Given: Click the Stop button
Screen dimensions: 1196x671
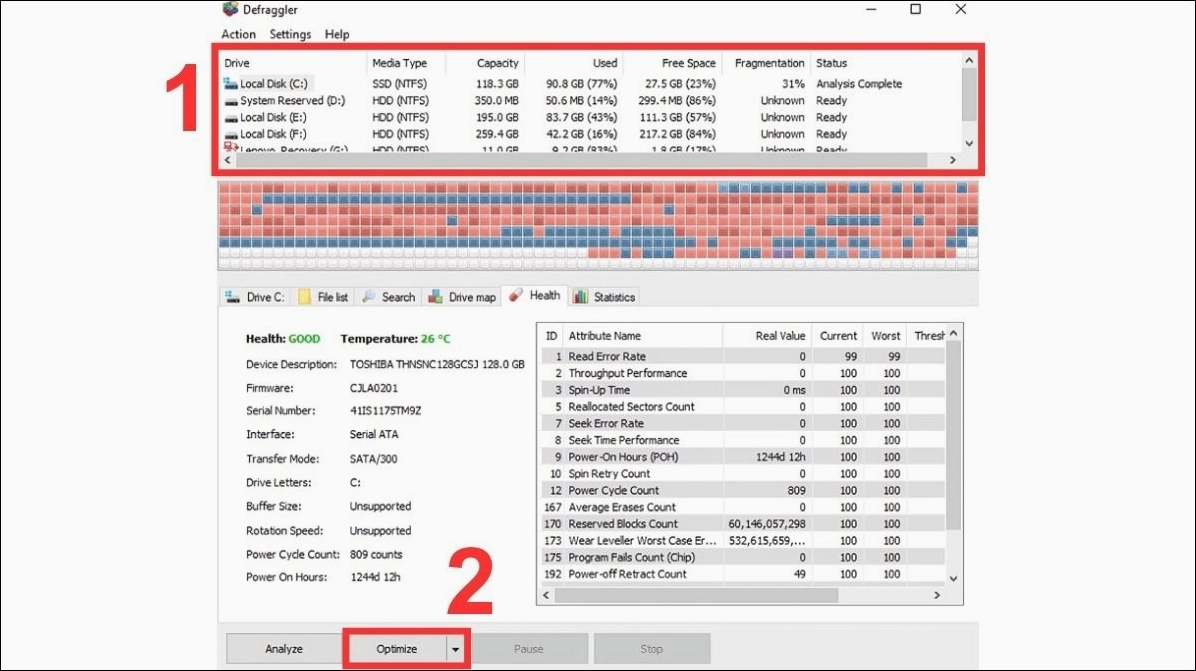Looking at the screenshot, I should pyautogui.click(x=651, y=649).
